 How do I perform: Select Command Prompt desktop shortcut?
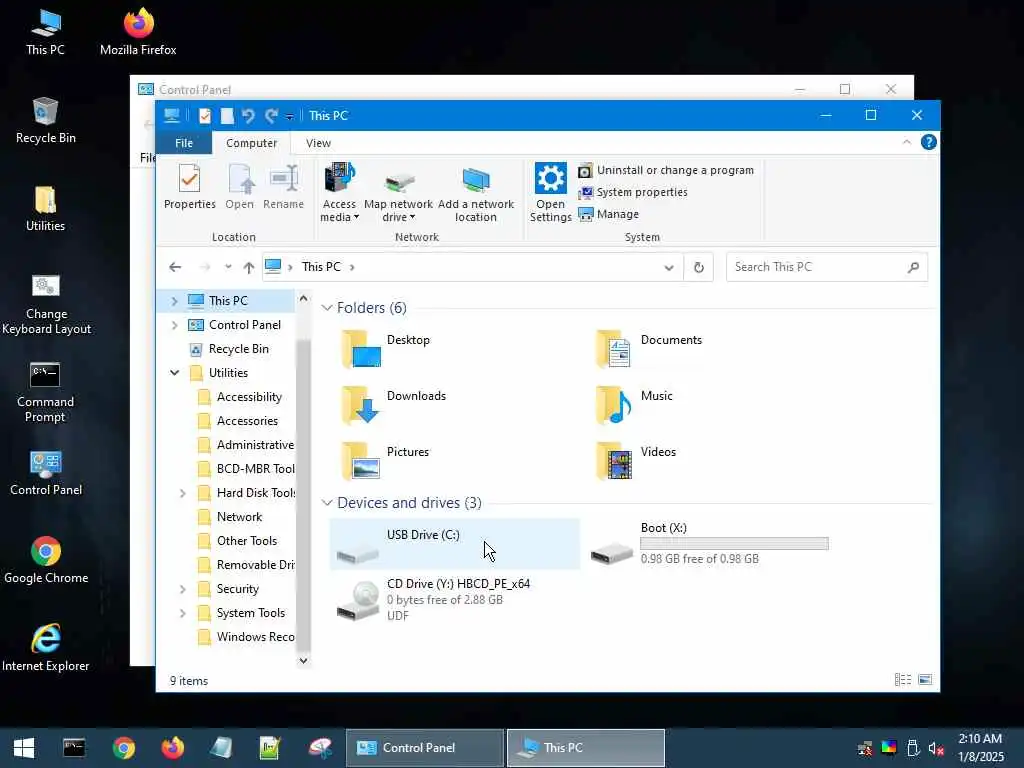(45, 392)
